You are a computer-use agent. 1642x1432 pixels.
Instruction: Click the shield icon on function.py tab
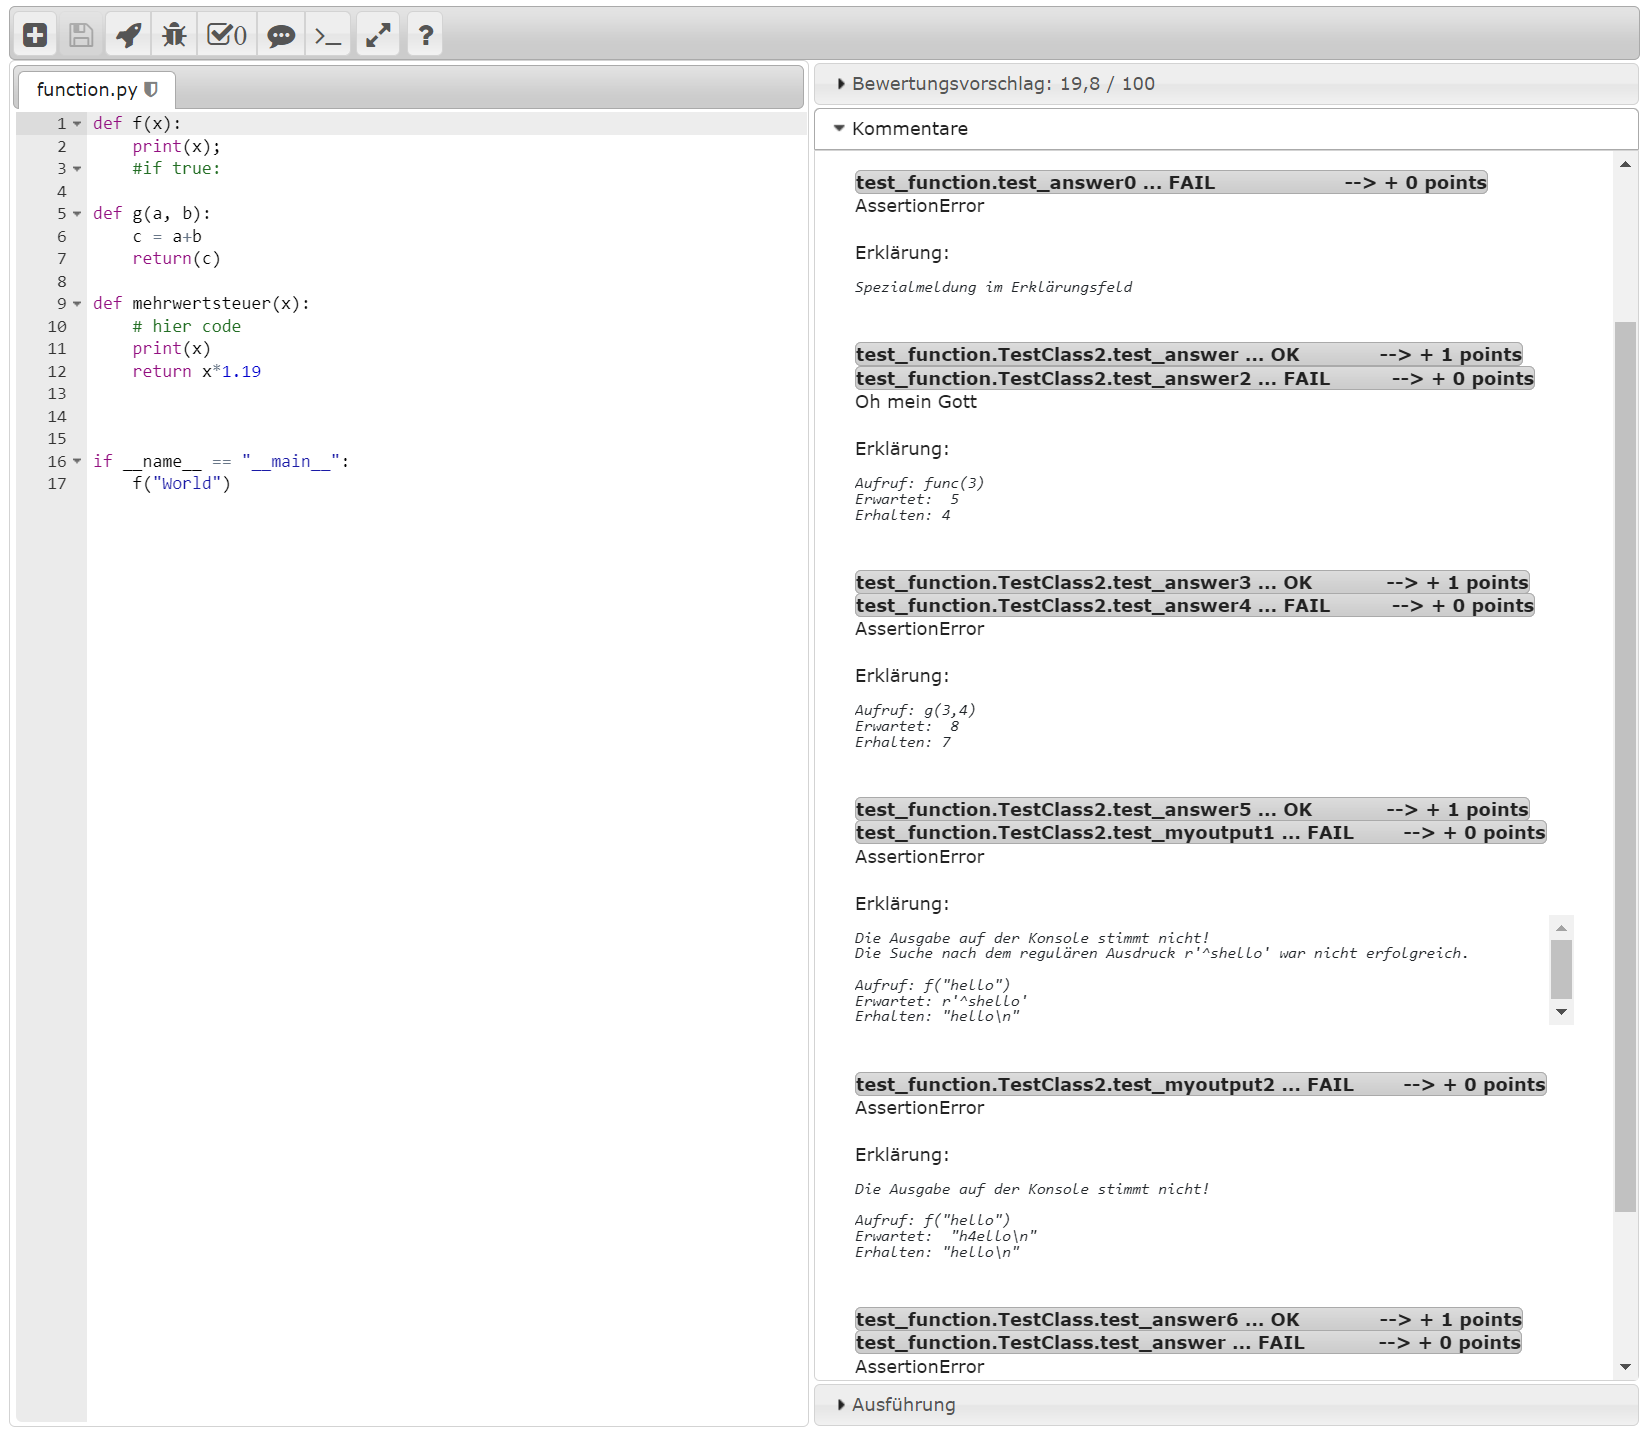pyautogui.click(x=151, y=89)
